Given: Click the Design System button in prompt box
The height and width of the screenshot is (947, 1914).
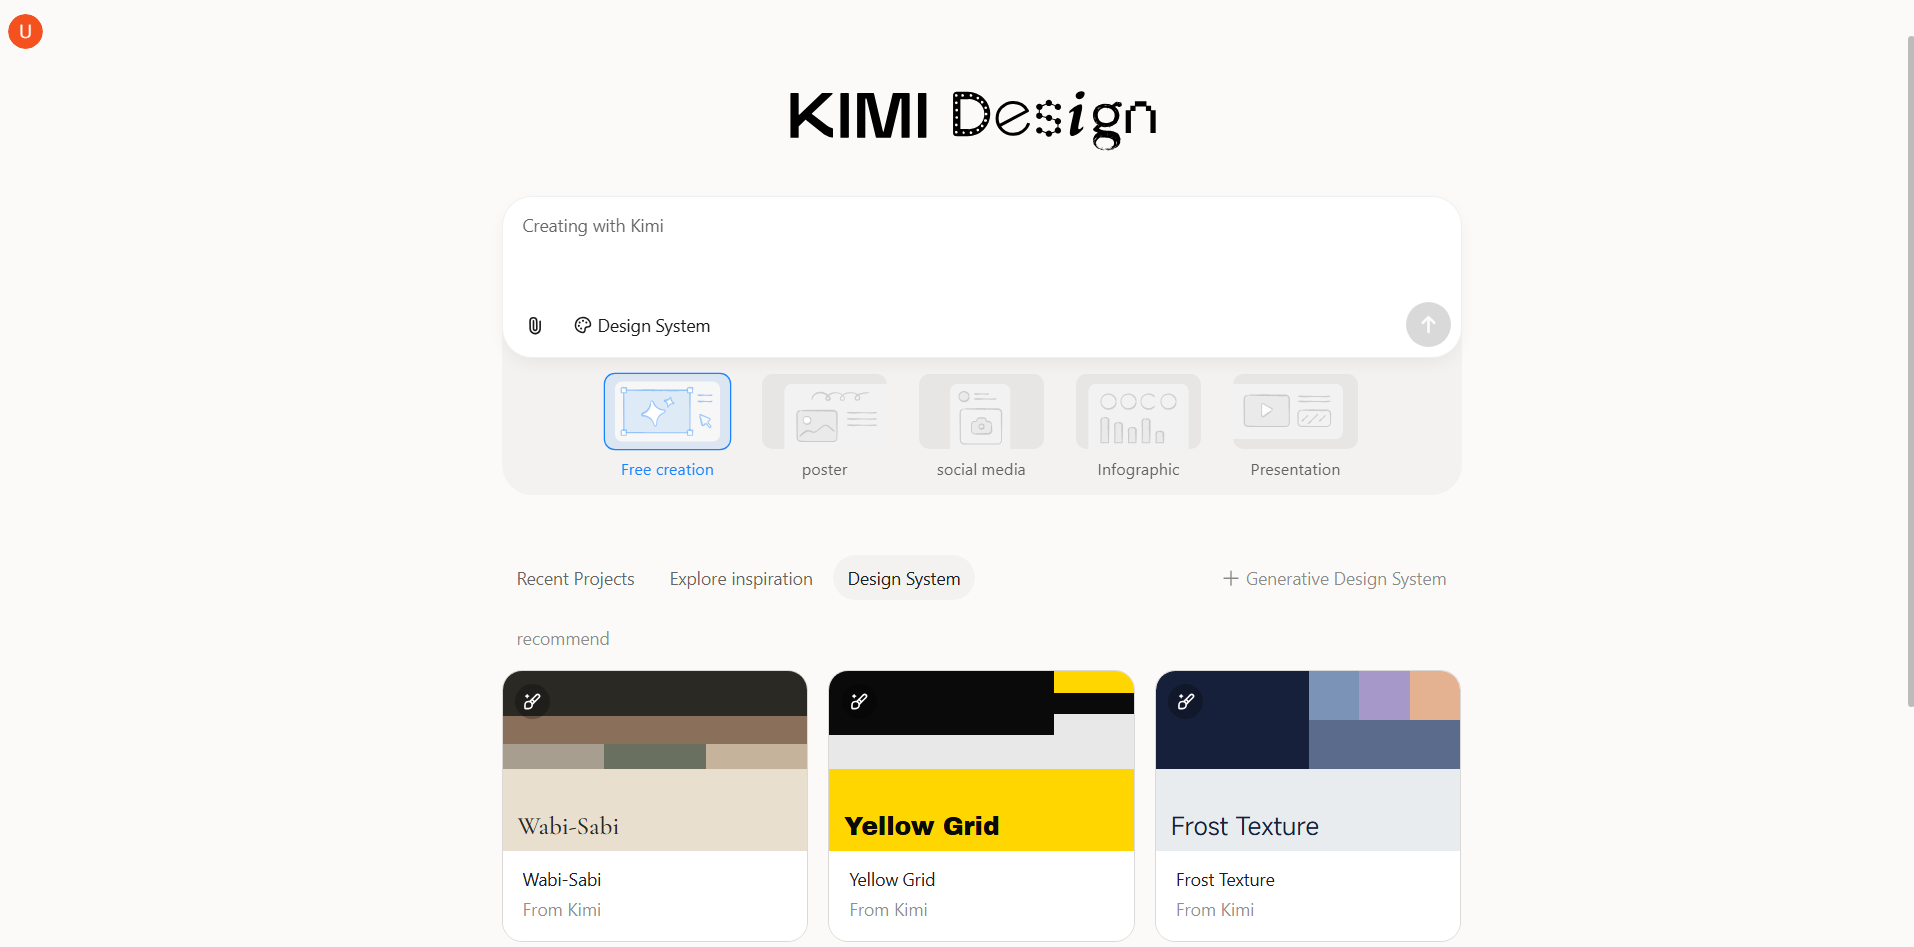Looking at the screenshot, I should [x=642, y=325].
